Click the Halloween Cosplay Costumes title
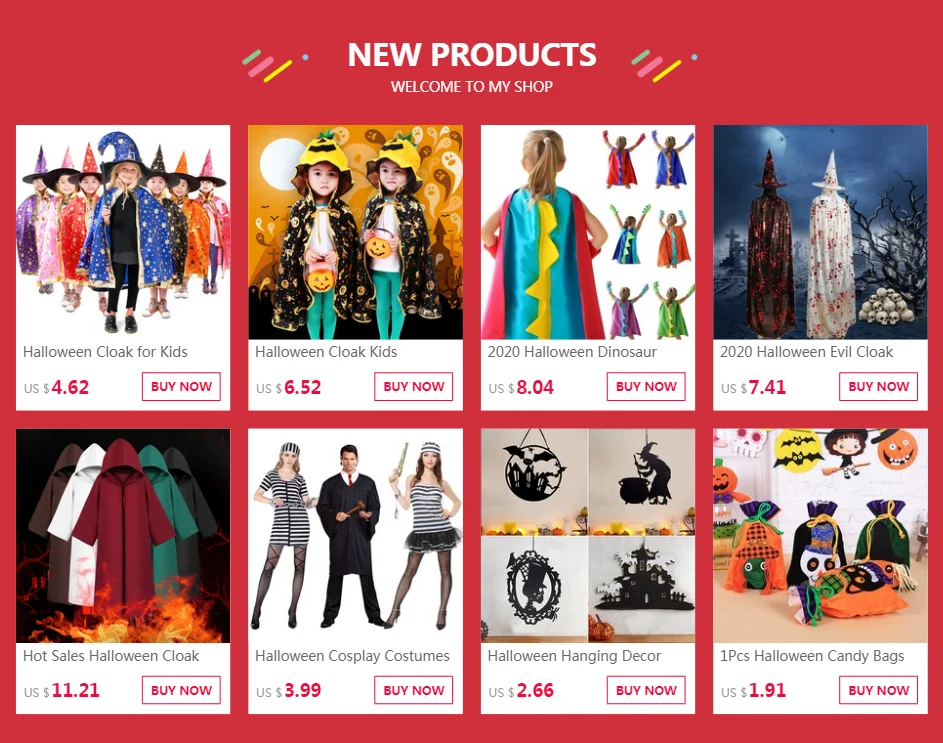 click(x=352, y=656)
